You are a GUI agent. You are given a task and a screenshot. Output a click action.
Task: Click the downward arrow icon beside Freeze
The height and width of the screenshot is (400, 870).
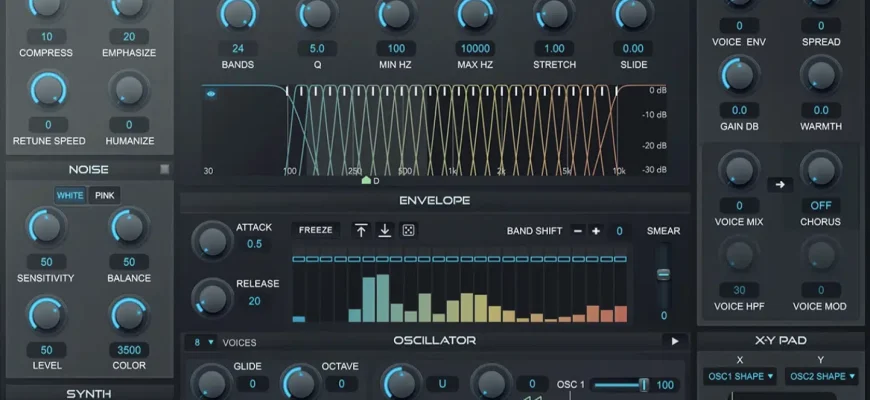pos(385,231)
